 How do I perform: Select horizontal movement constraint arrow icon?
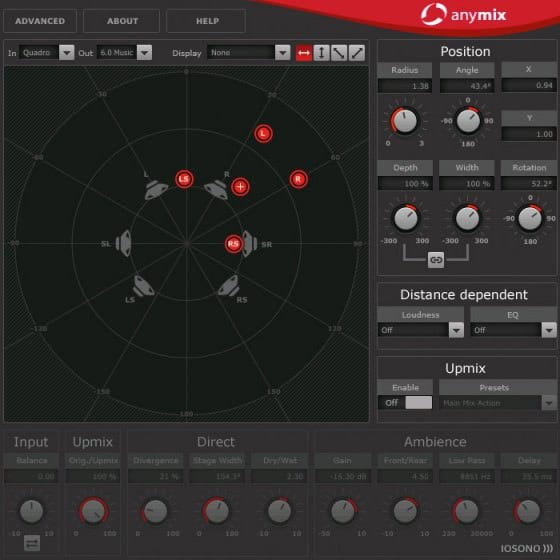point(304,53)
